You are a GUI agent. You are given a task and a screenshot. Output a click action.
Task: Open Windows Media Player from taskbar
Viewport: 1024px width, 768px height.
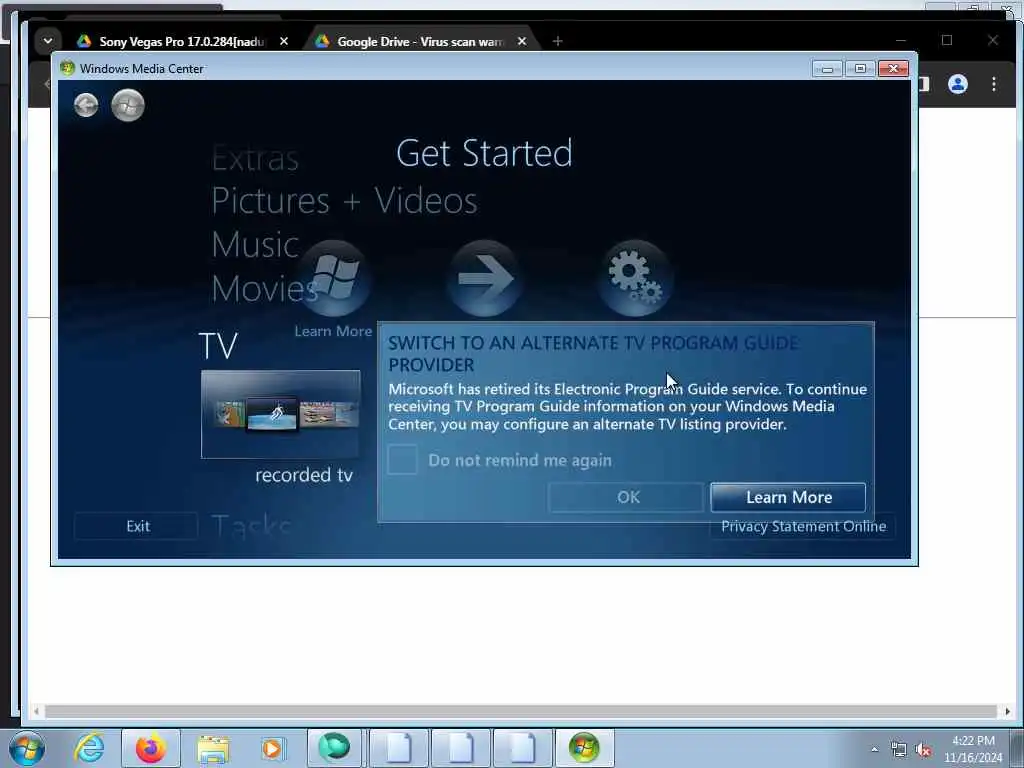pyautogui.click(x=272, y=748)
